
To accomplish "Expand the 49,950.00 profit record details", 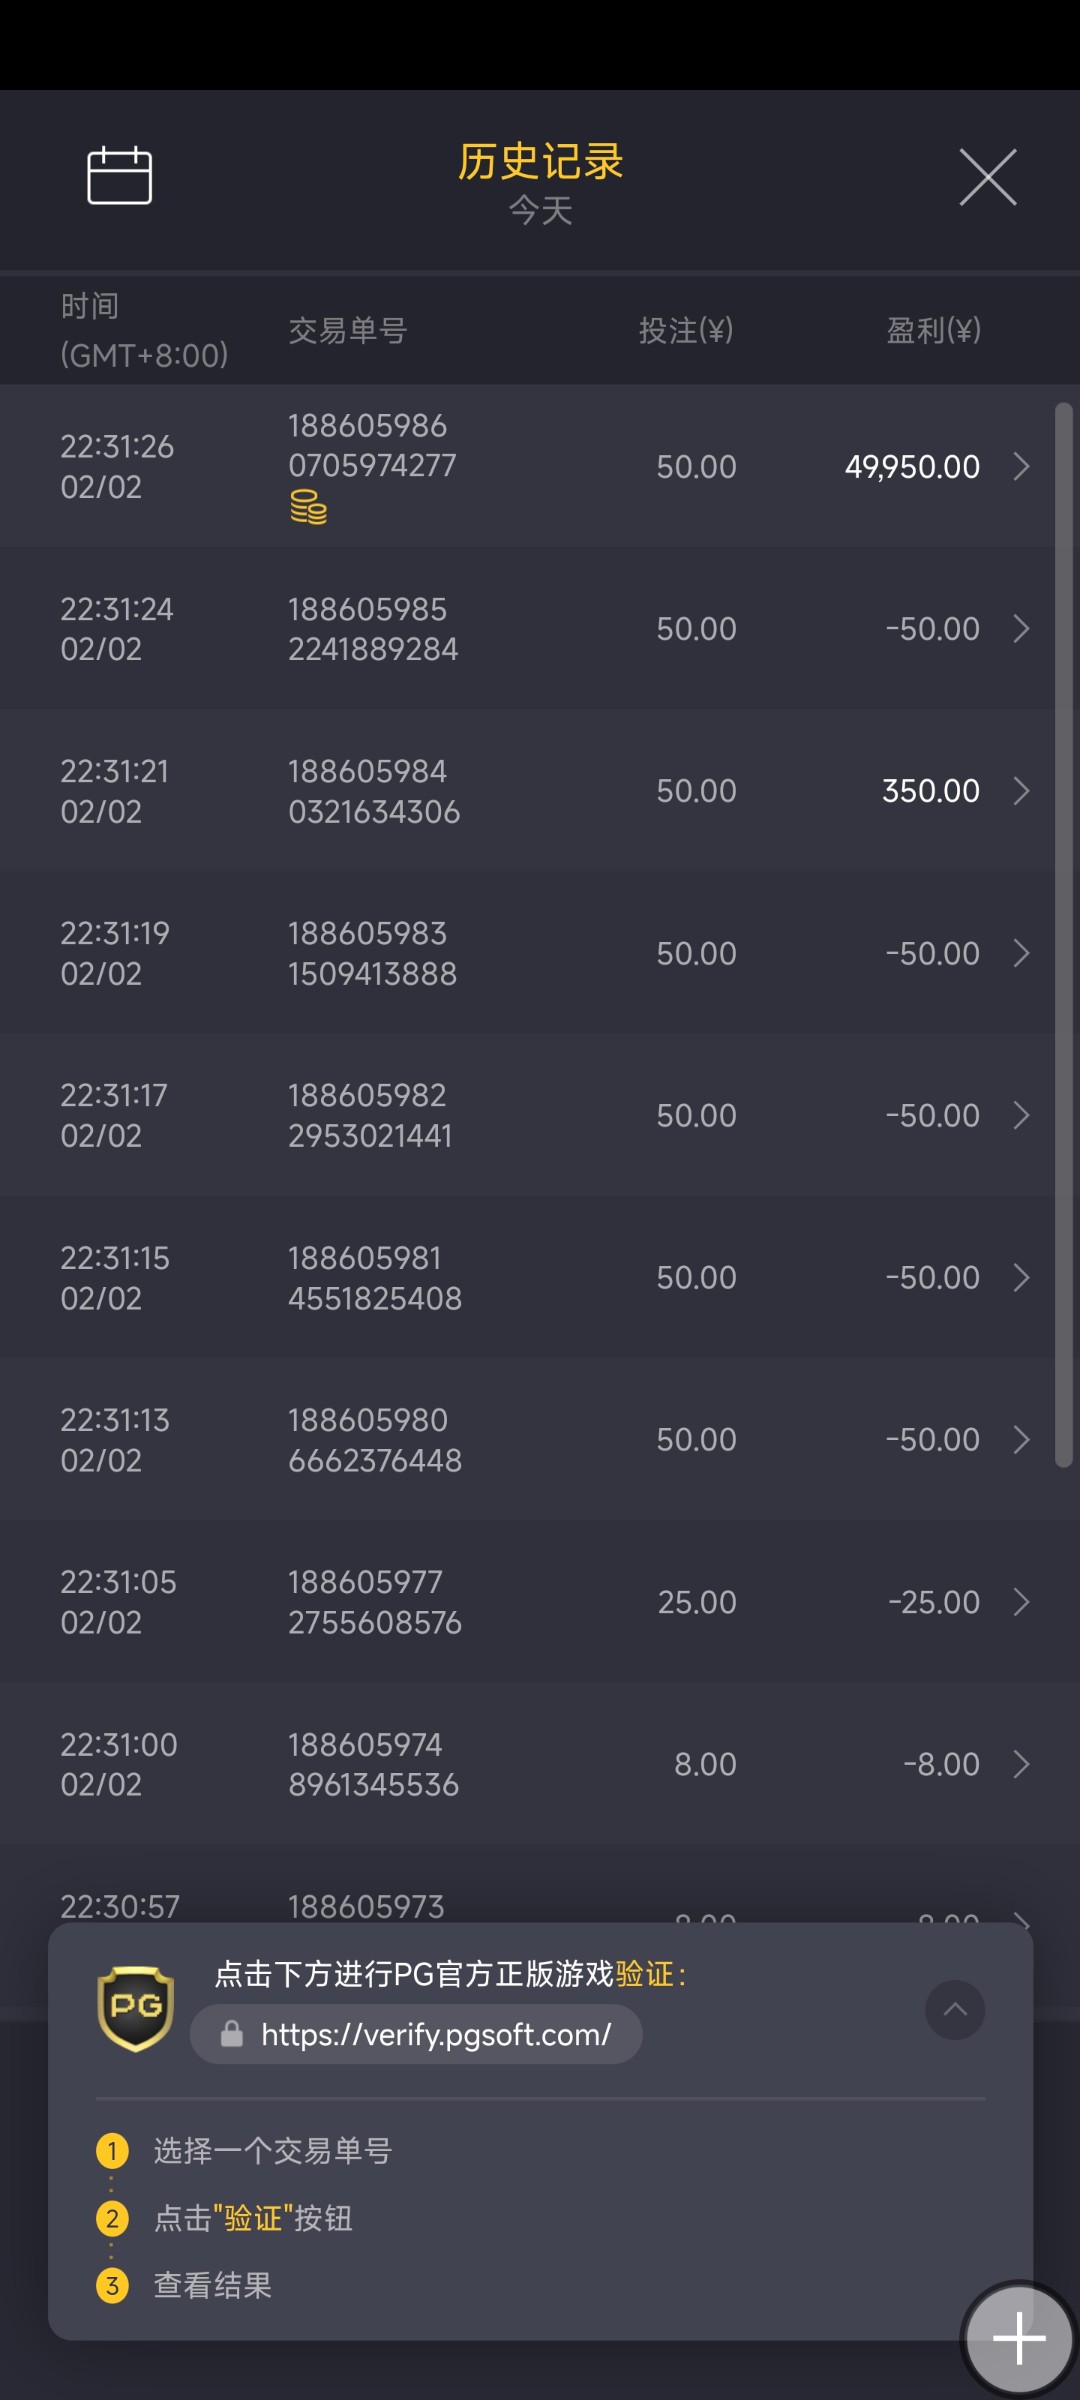I will [1021, 466].
